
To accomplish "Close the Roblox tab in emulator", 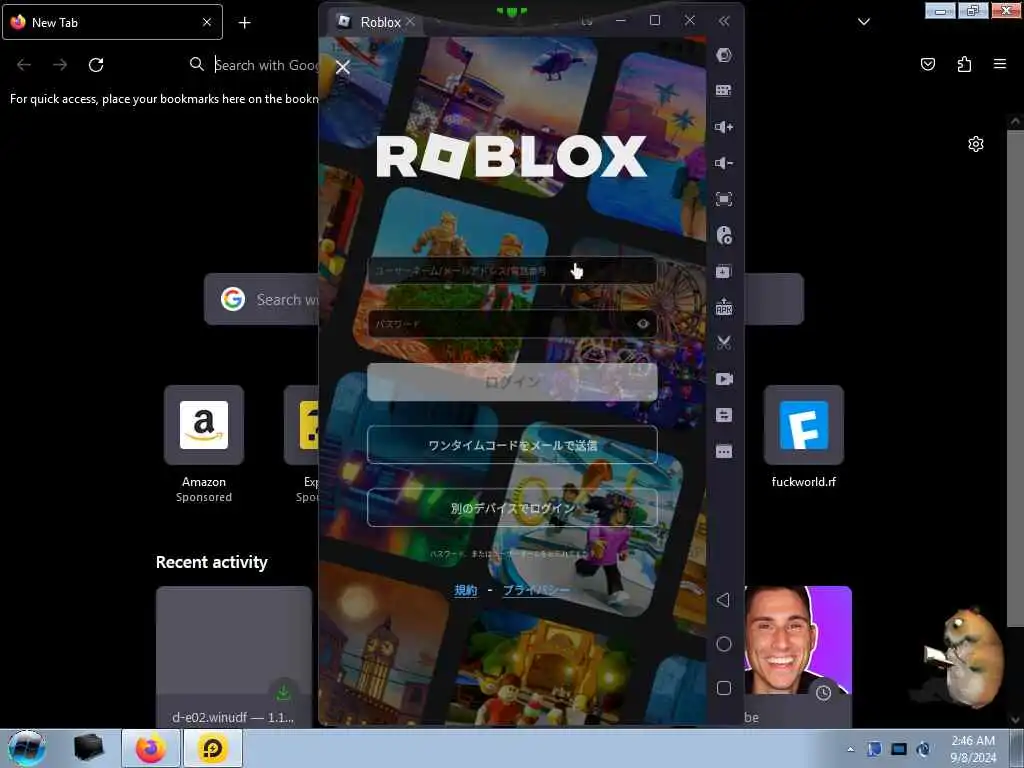I will click(x=410, y=22).
